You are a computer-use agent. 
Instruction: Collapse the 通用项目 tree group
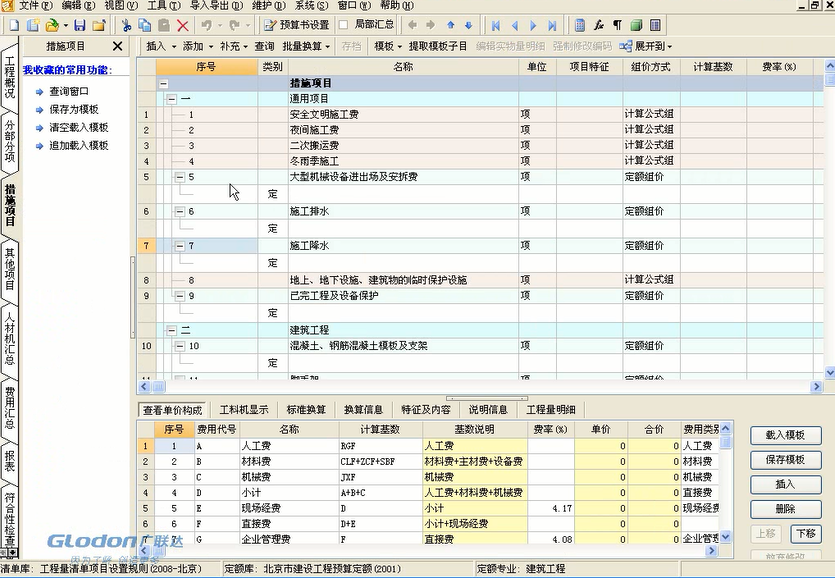coord(172,100)
